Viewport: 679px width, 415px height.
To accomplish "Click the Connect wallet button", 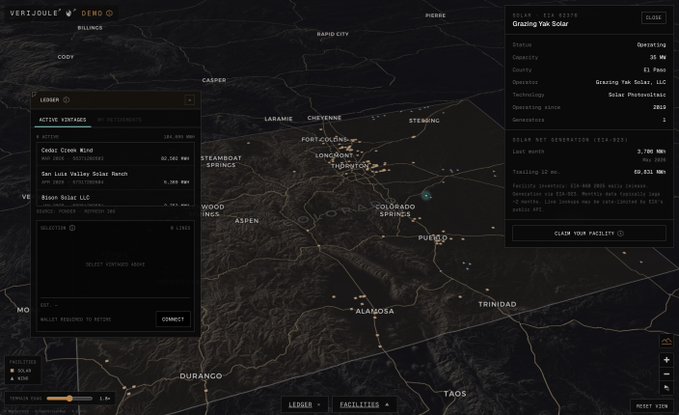I will pyautogui.click(x=173, y=319).
